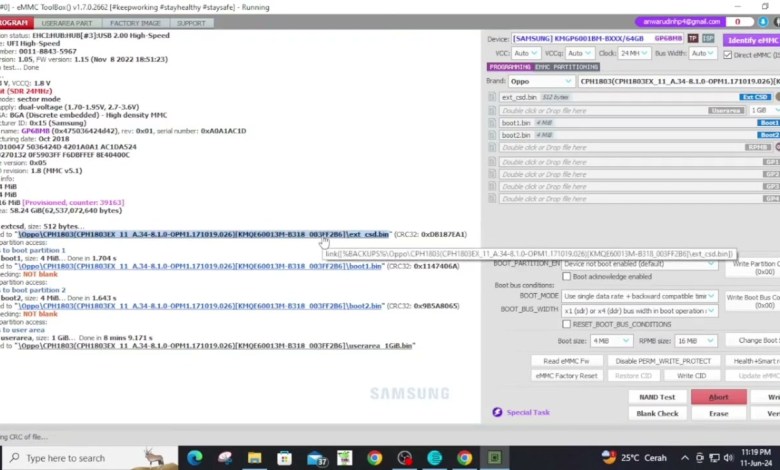Switch to USERAREA PART tab

67,23
